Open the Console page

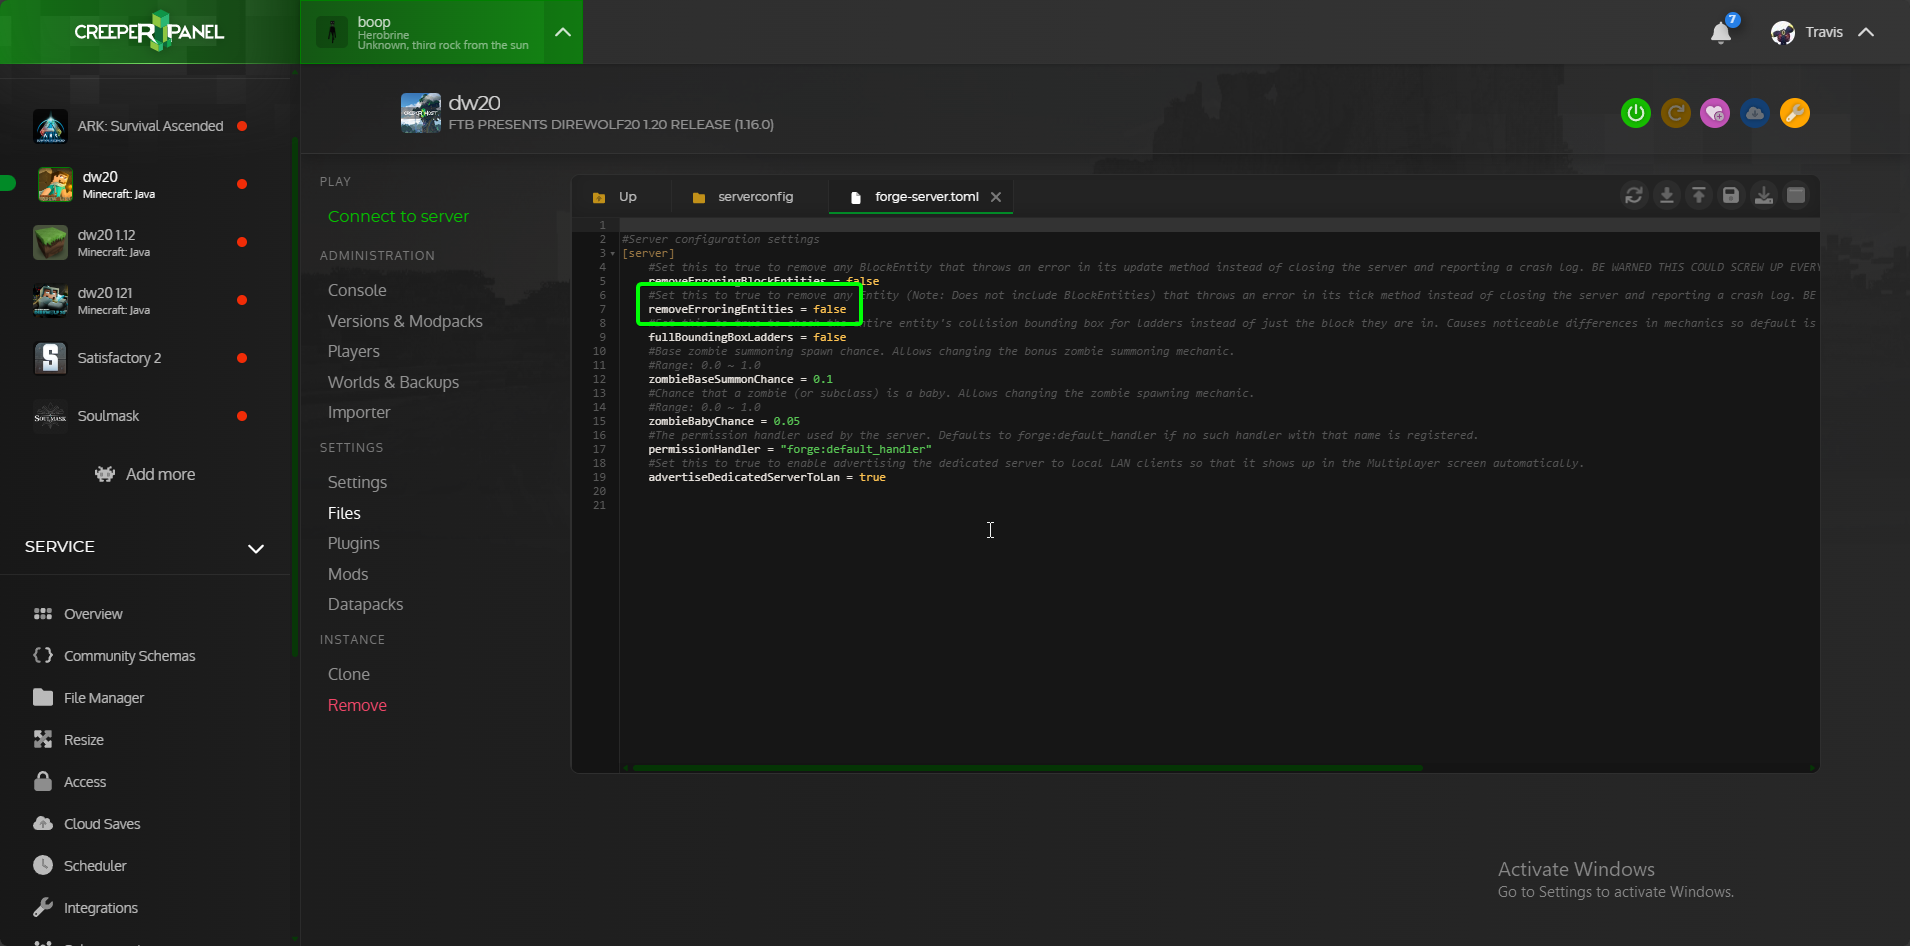[357, 290]
